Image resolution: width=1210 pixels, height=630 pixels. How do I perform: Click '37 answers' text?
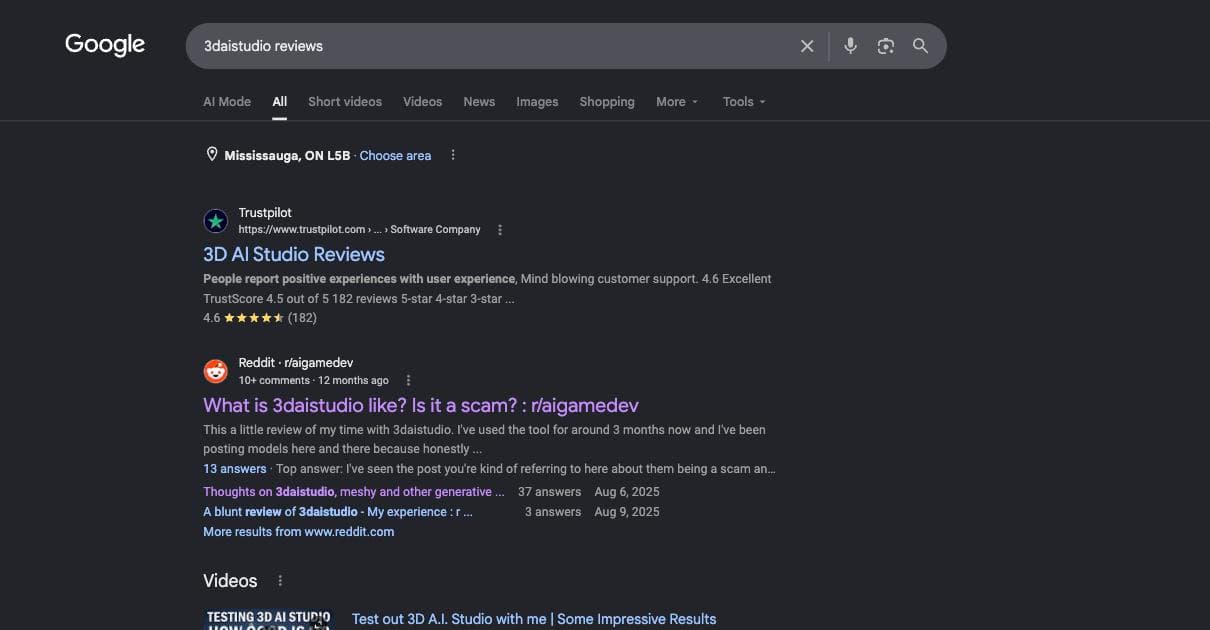pyautogui.click(x=549, y=492)
